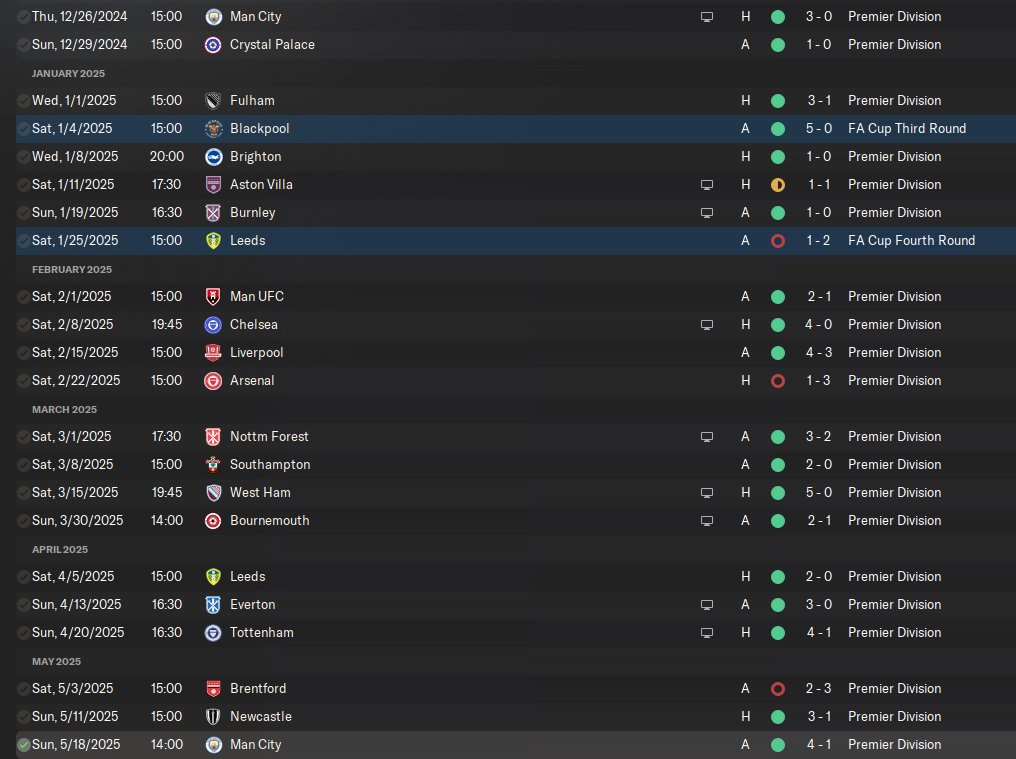Collapse the JANUARY 2025 section header
Screen dimensions: 1016x759
pyautogui.click(x=68, y=73)
